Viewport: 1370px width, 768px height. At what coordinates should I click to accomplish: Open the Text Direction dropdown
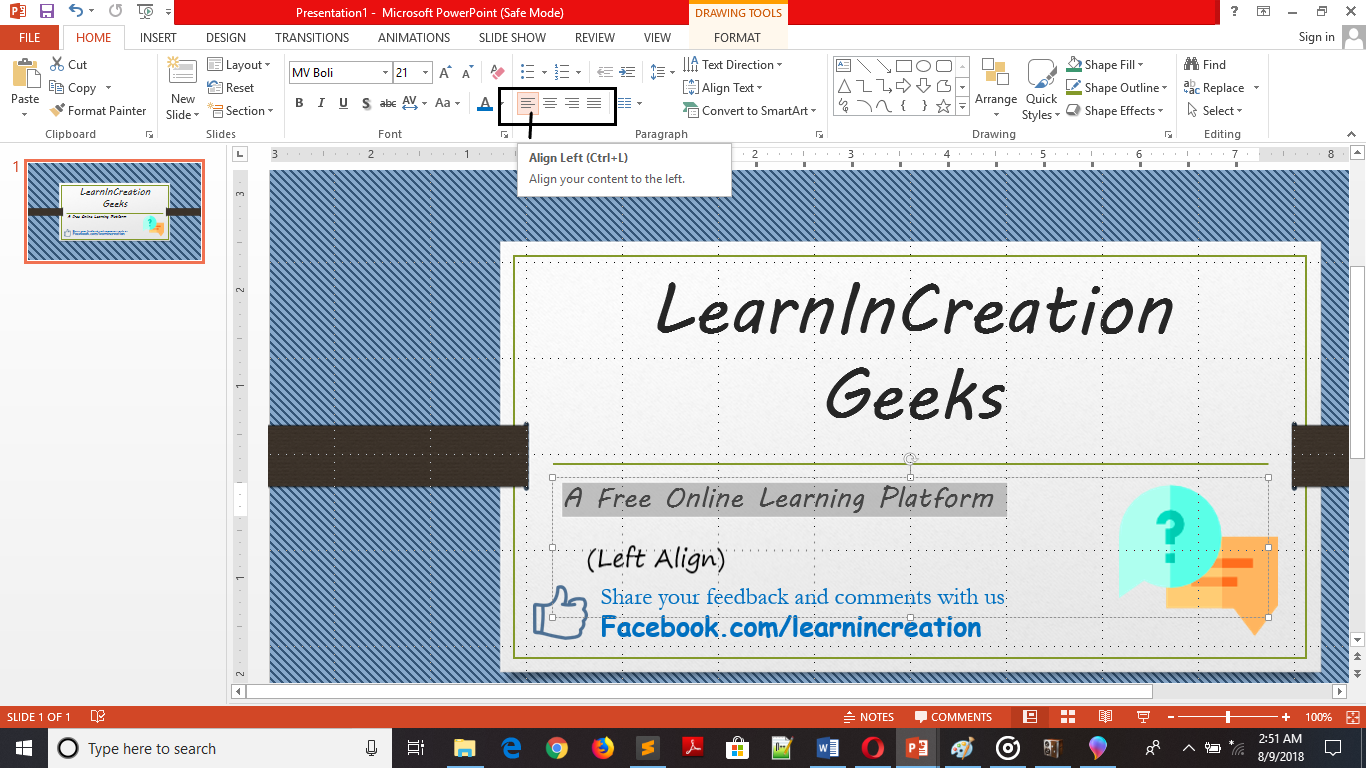pyautogui.click(x=779, y=65)
